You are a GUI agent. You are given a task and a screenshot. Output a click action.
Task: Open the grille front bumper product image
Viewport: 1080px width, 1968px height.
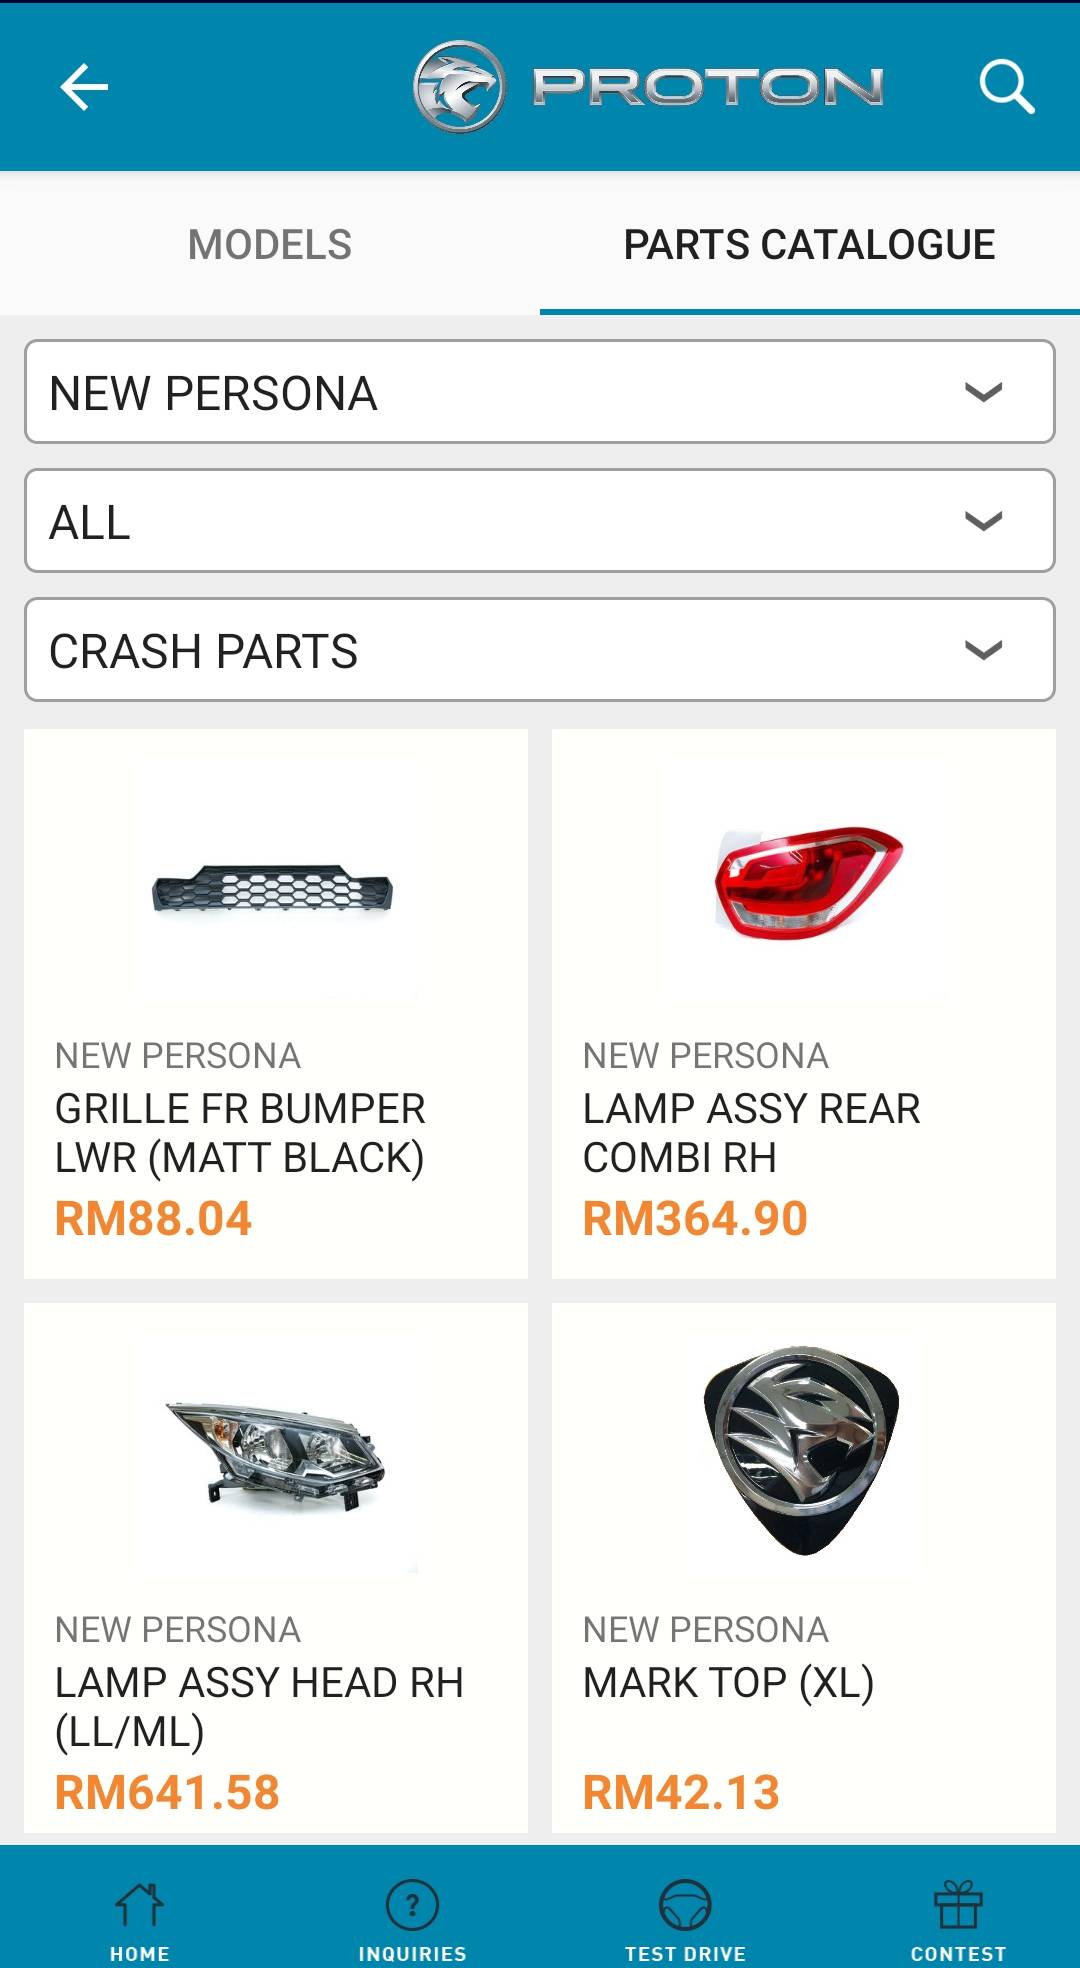[274, 890]
